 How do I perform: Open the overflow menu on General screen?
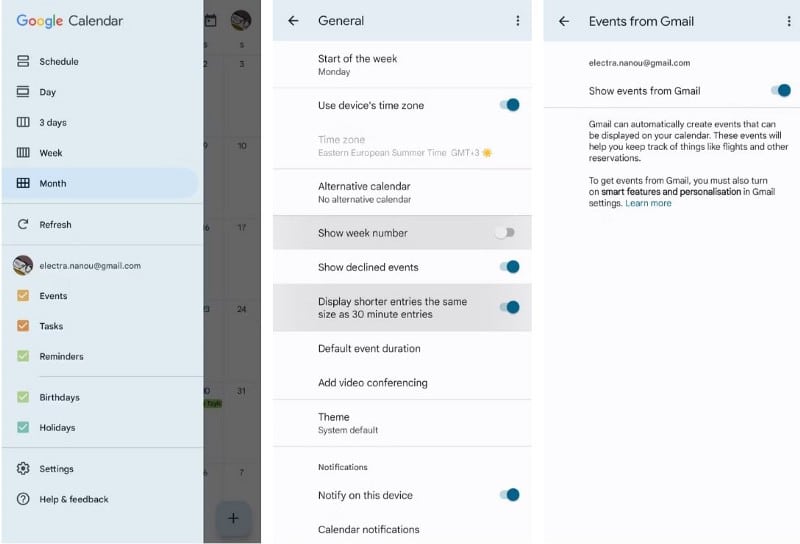(x=518, y=20)
